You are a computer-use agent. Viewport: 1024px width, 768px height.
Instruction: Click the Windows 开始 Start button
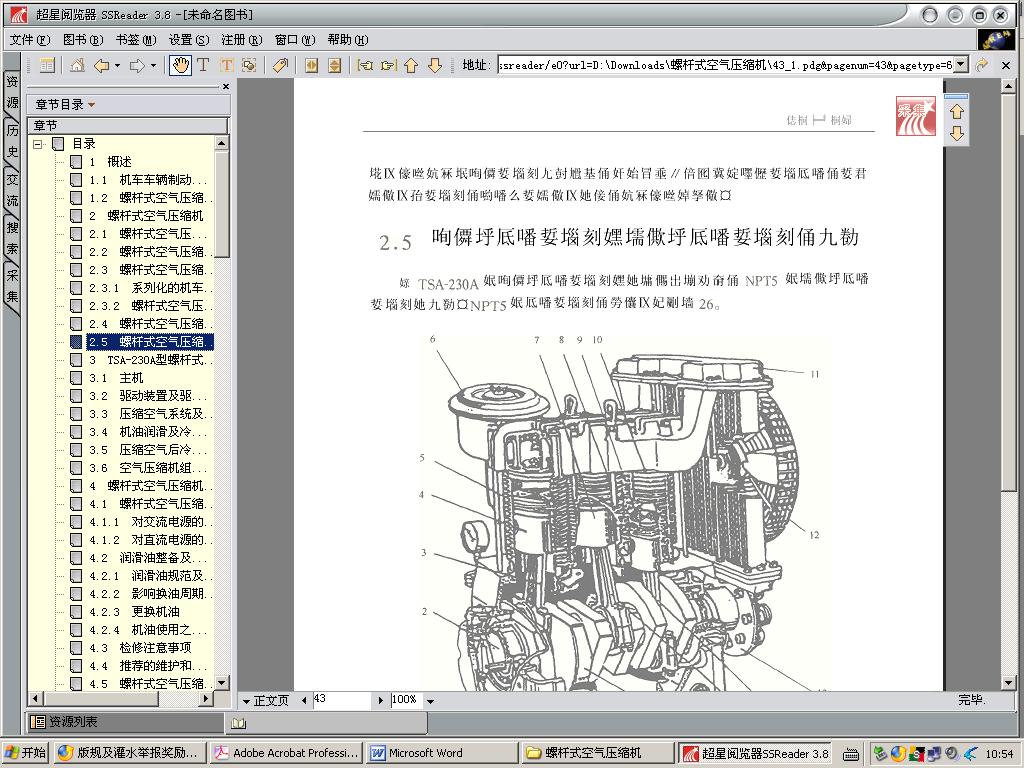26,753
